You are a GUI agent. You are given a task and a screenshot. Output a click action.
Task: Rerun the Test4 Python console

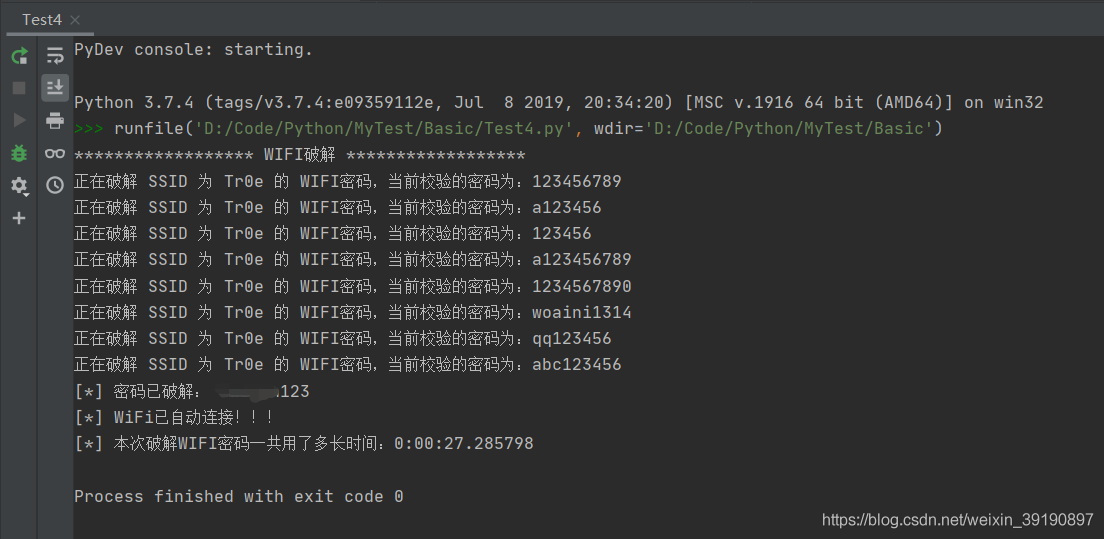click(19, 56)
